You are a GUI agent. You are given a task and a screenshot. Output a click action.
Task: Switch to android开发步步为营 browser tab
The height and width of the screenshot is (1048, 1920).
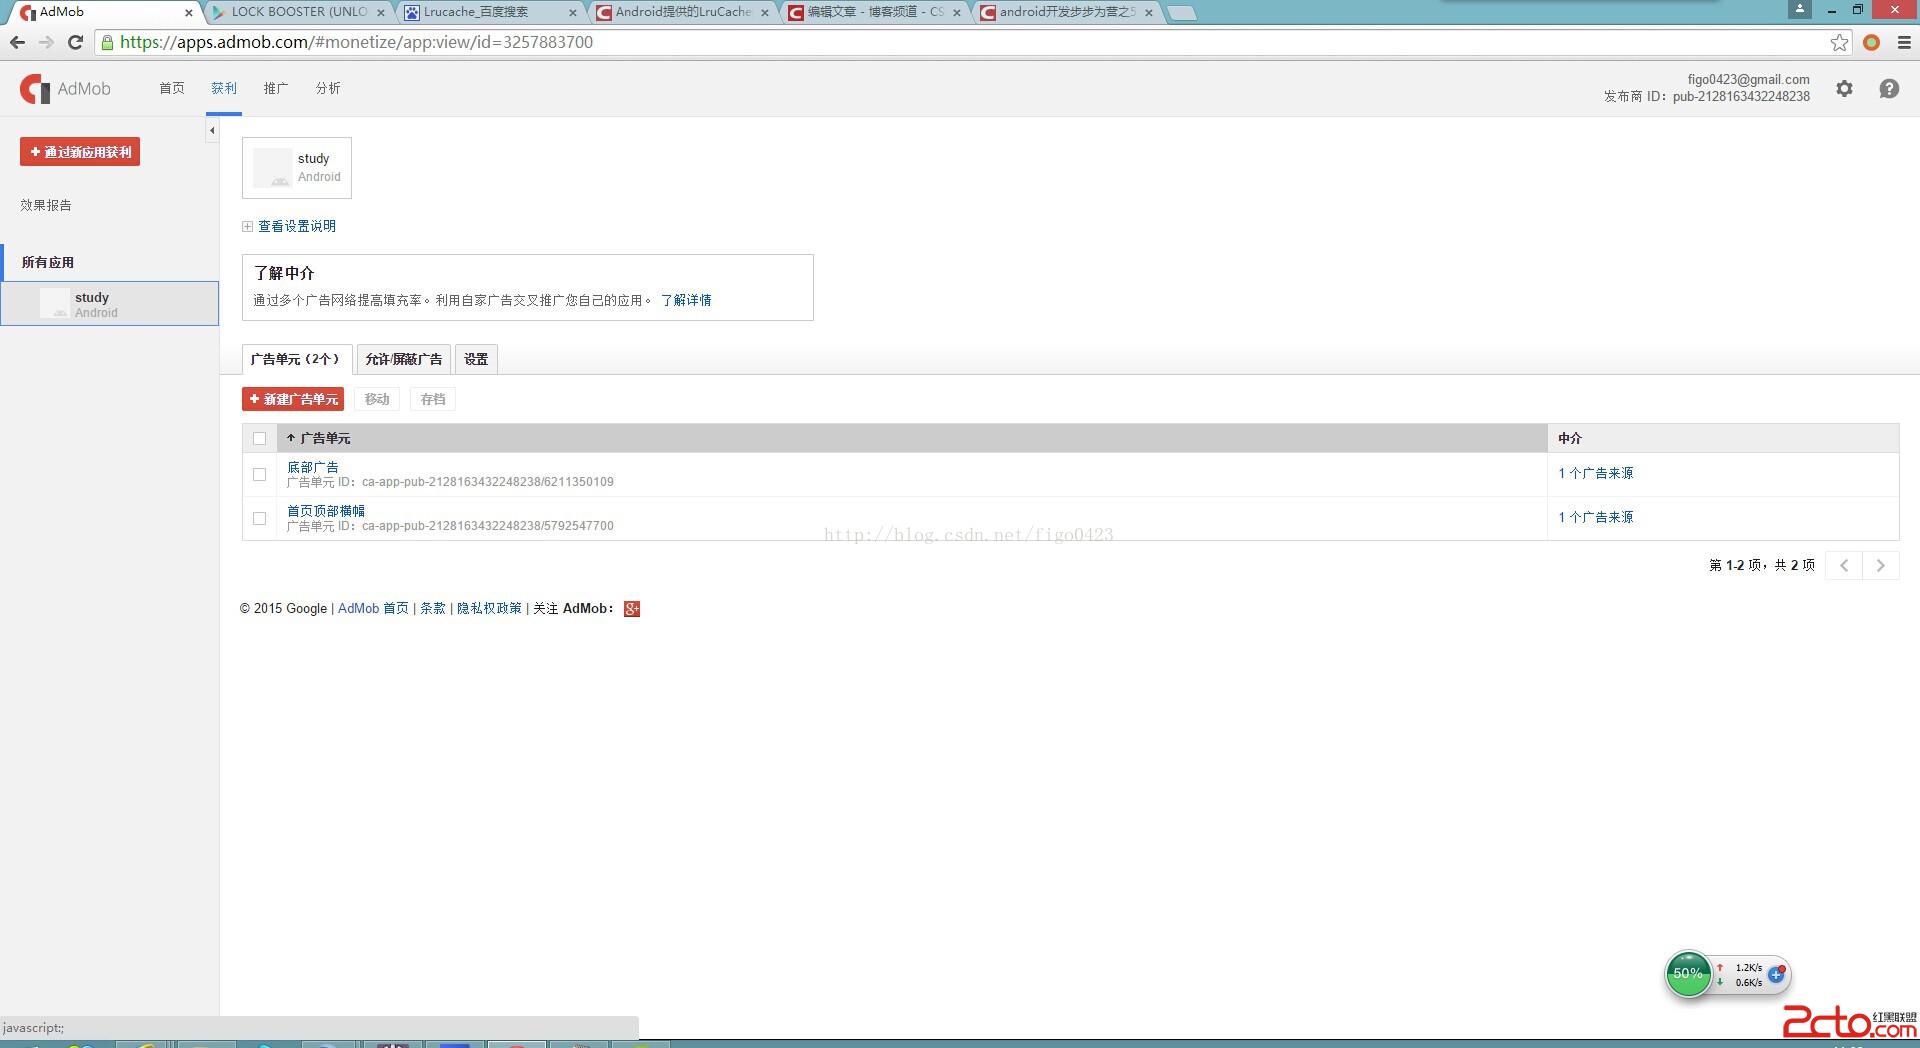1066,12
